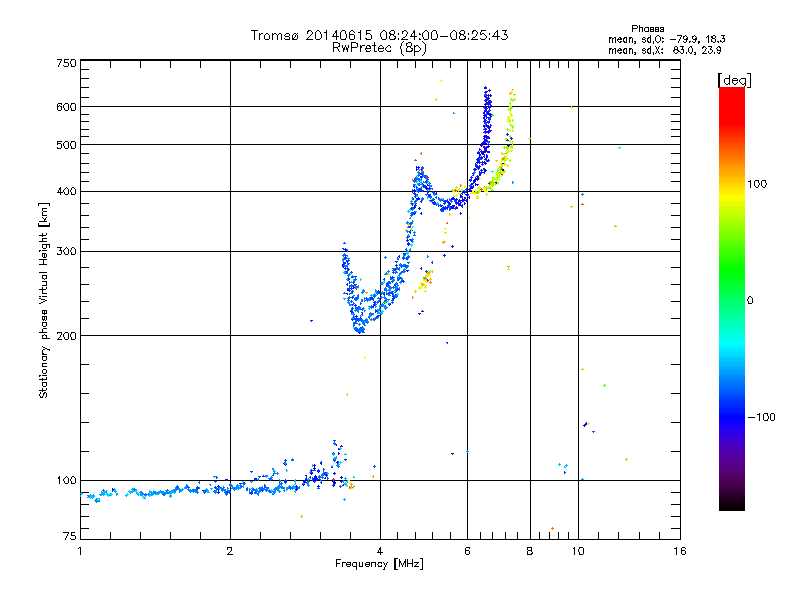
Task: Click the '6' frequency axis label
Action: [467, 551]
